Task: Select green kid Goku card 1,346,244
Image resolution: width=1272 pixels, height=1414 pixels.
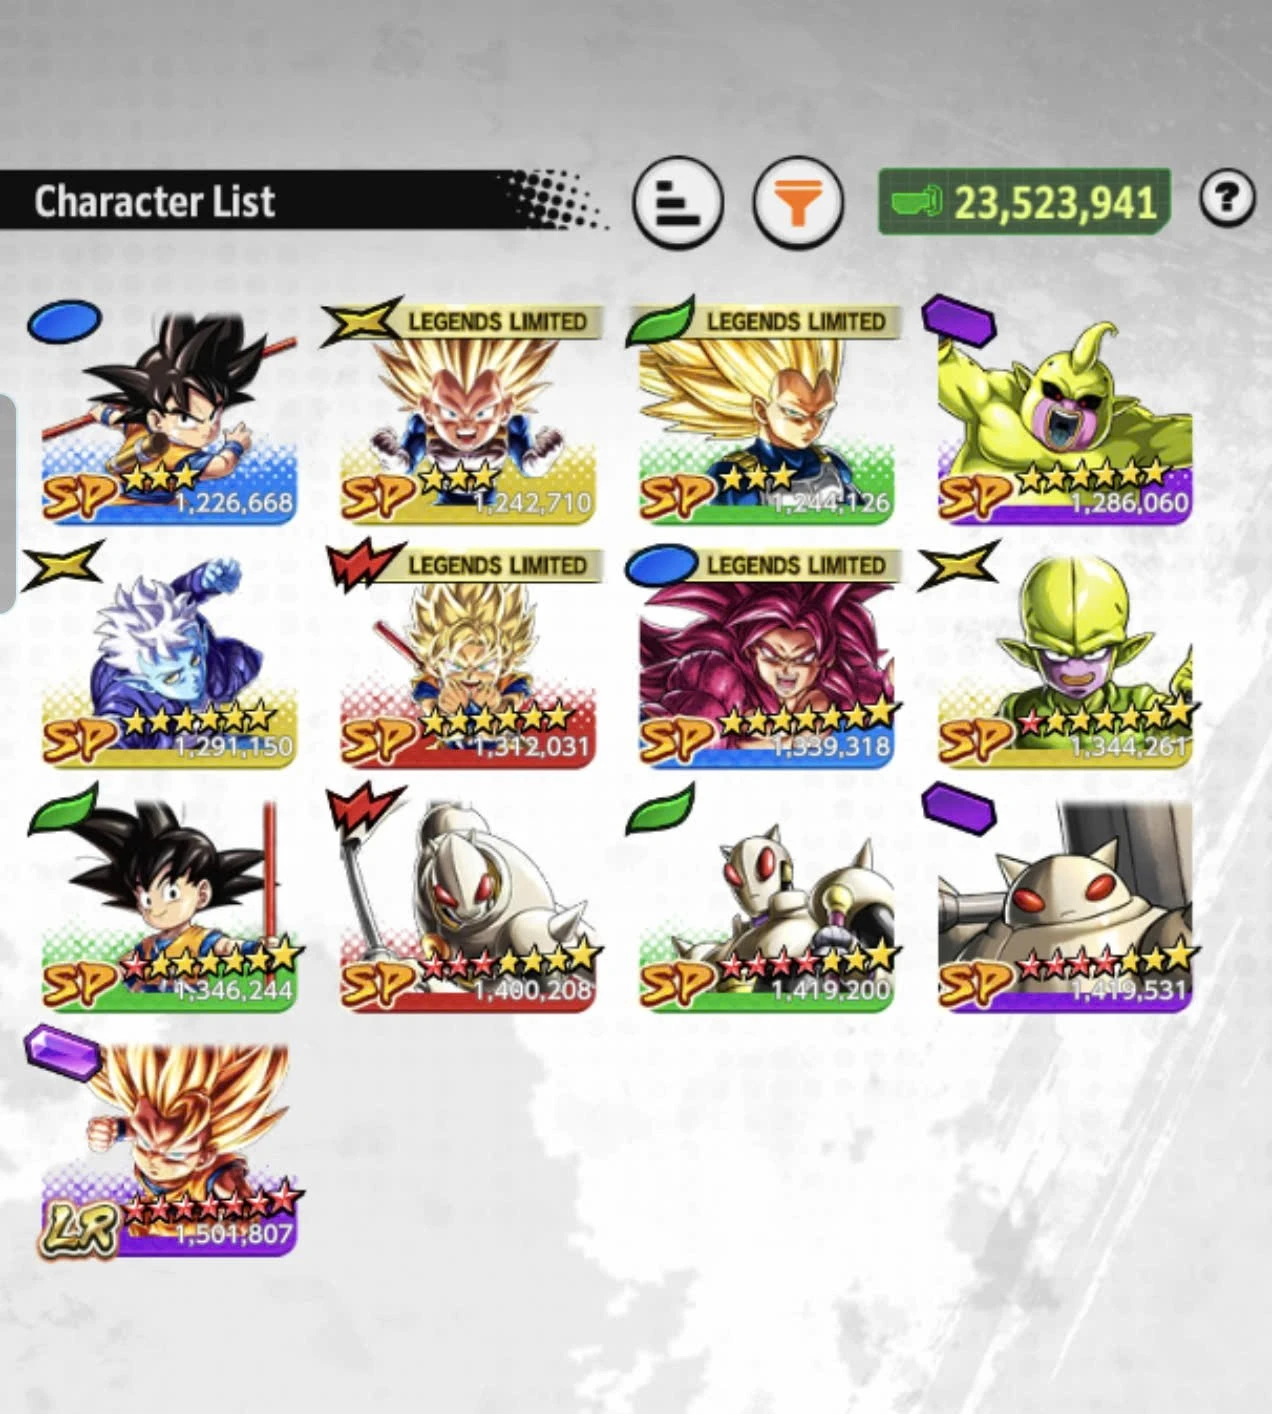Action: click(x=168, y=904)
